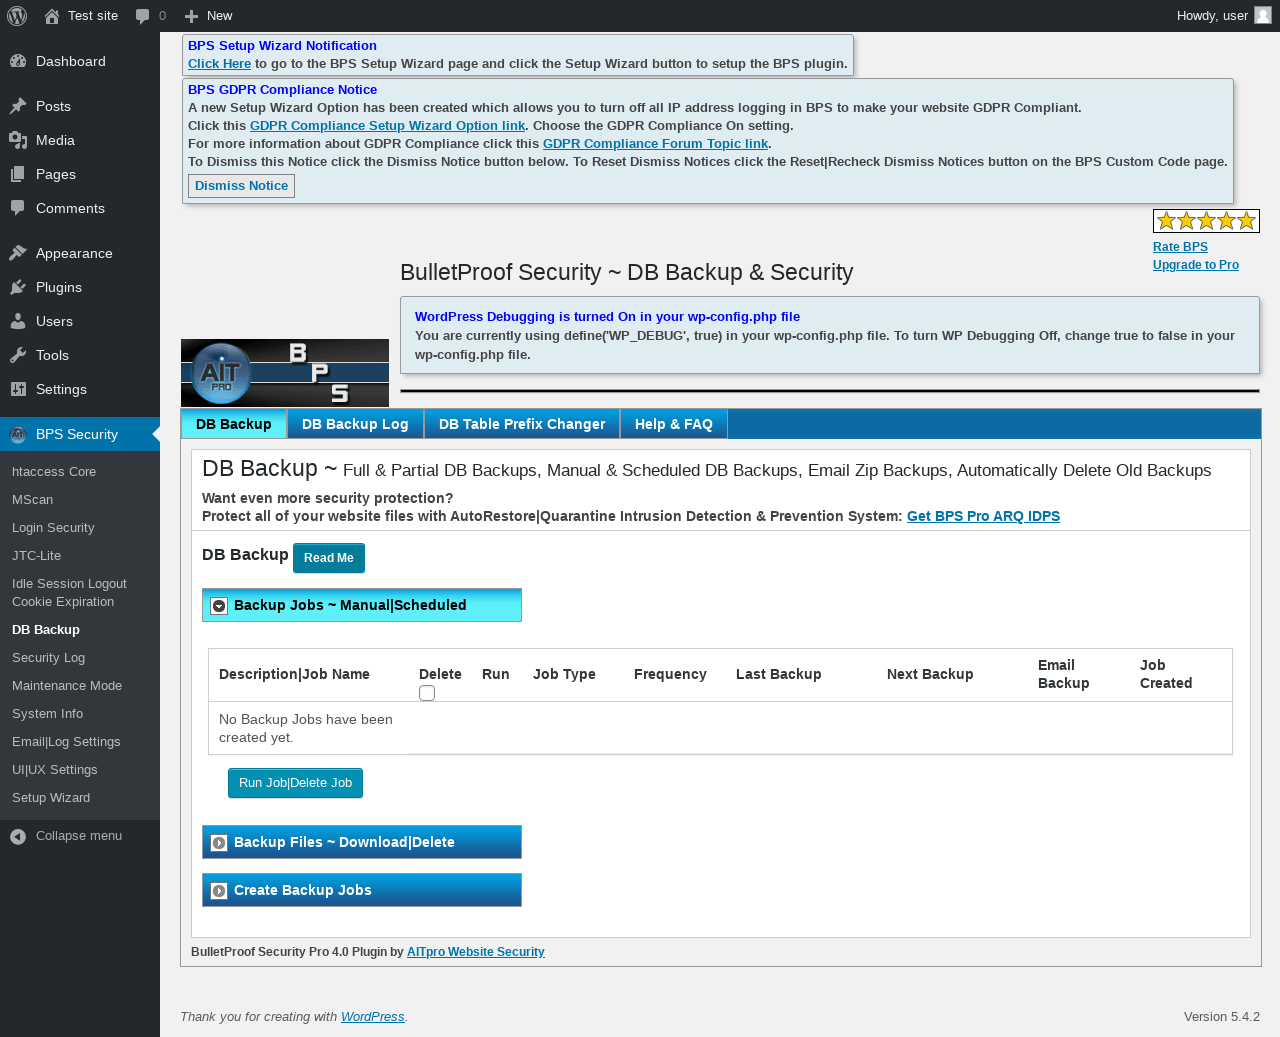Click the Media library icon
Screen dimensions: 1280x1037
point(18,140)
